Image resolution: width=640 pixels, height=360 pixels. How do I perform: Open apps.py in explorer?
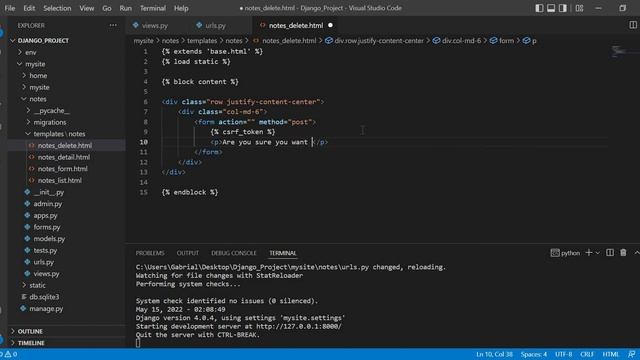click(67, 216)
